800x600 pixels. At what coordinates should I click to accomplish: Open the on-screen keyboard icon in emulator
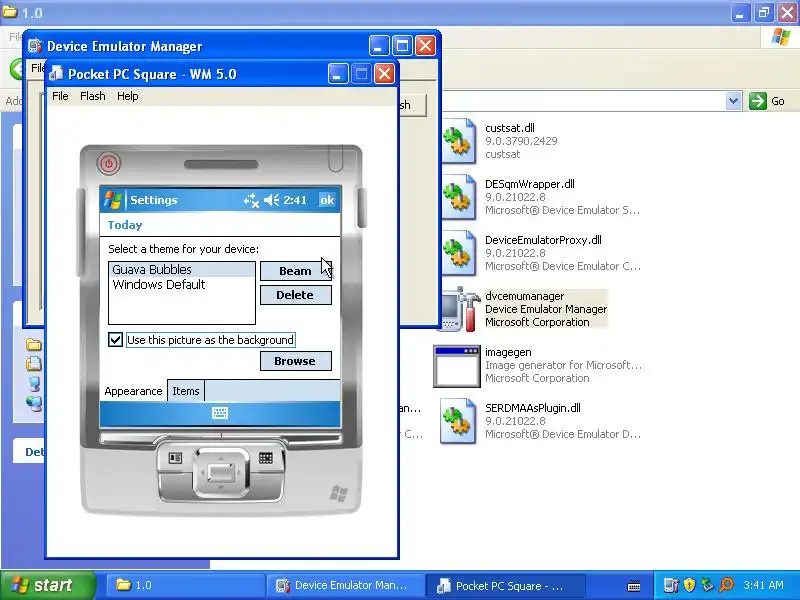coord(220,413)
